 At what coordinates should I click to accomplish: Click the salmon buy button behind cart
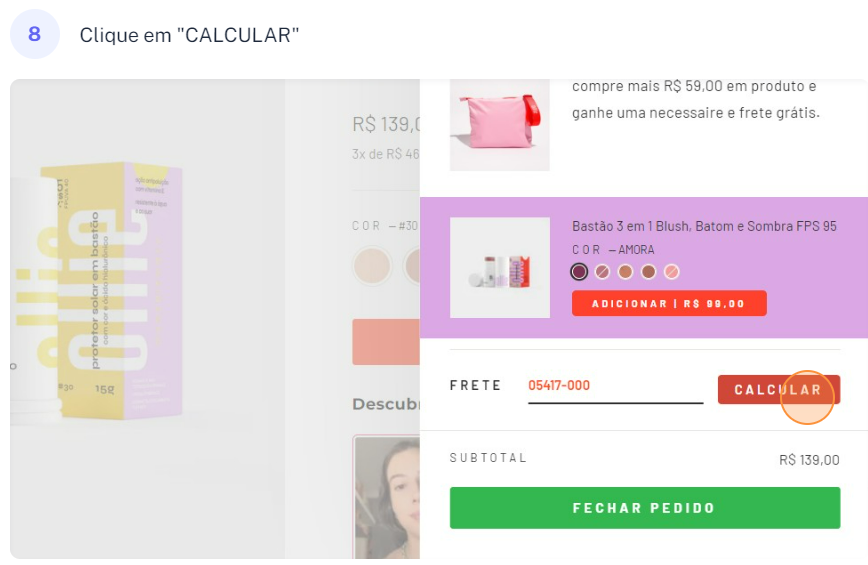[386, 342]
